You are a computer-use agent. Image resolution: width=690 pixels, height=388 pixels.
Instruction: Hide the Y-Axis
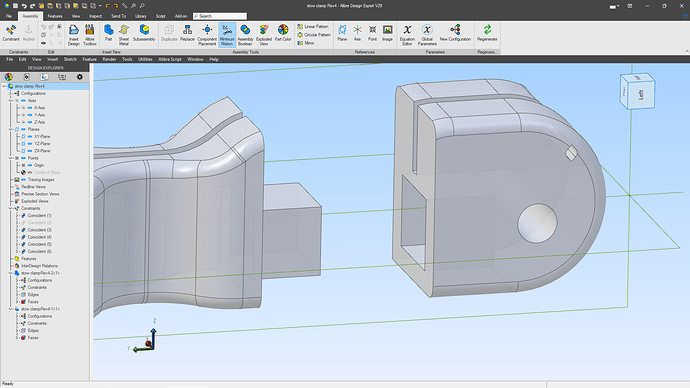point(30,115)
